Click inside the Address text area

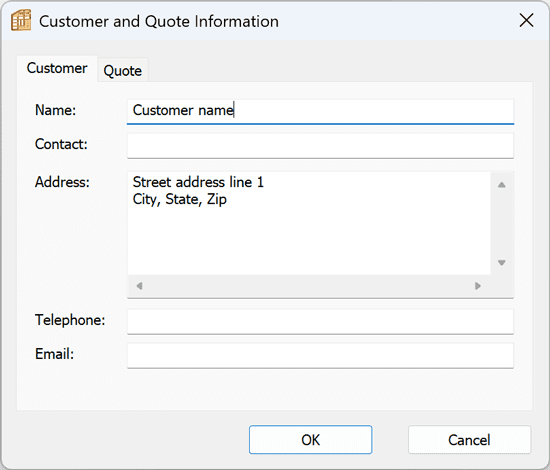click(309, 223)
